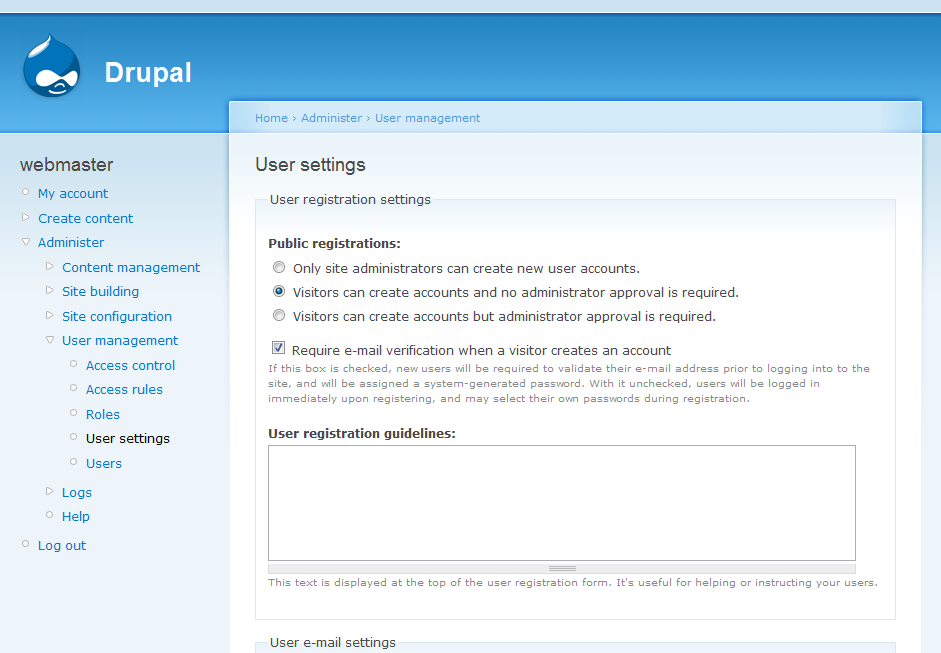Open Create content menu link

(85, 218)
